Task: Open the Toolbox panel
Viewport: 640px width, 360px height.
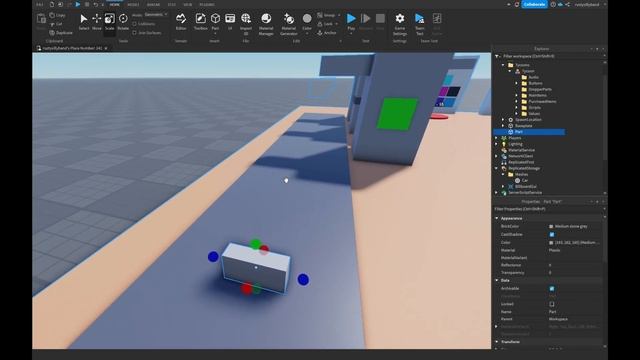Action: coord(200,22)
